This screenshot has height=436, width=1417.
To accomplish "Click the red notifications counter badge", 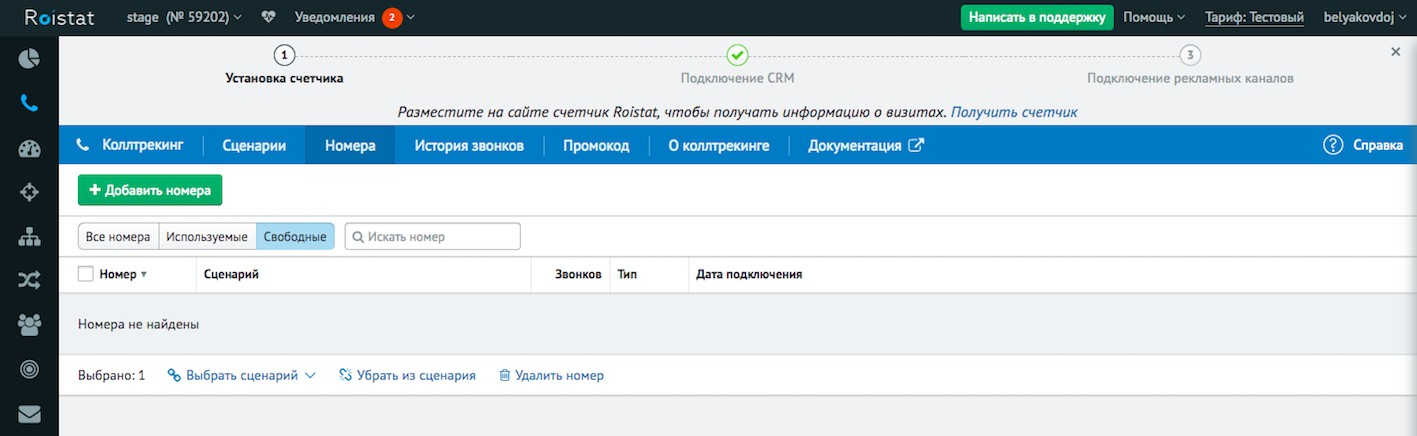I will point(392,17).
